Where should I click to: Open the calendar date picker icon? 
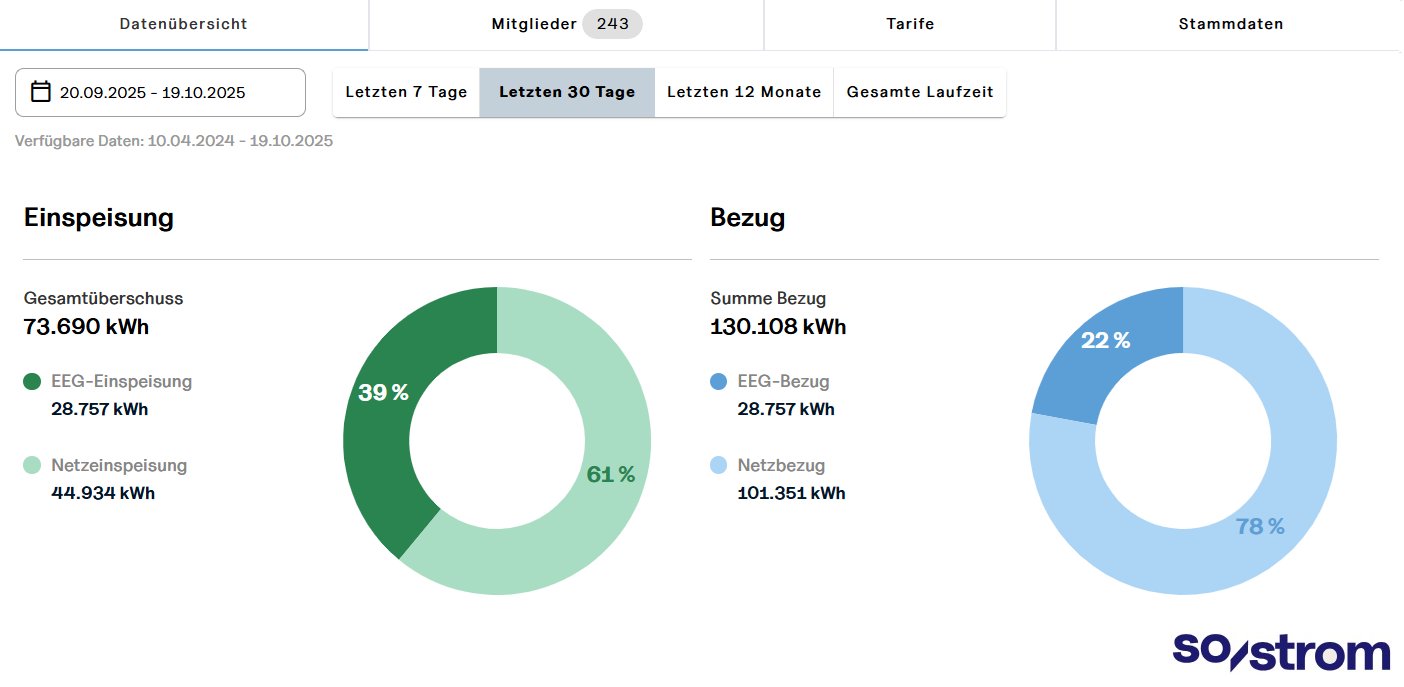click(40, 92)
